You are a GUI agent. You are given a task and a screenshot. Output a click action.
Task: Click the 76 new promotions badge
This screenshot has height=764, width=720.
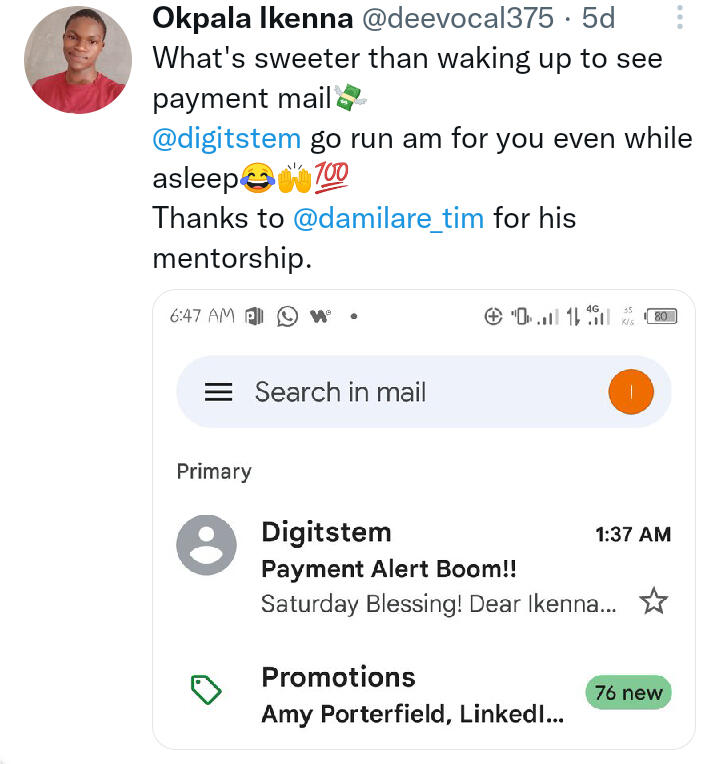(629, 692)
